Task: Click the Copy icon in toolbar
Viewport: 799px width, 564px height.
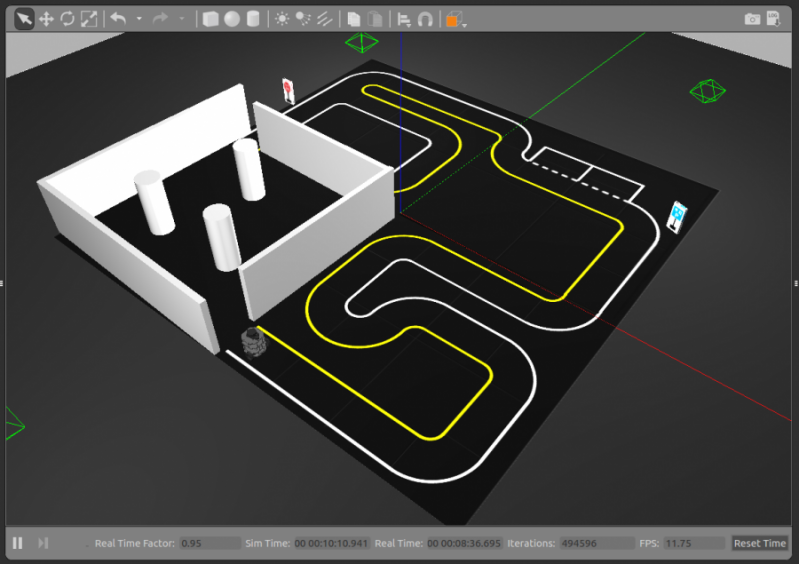Action: click(353, 19)
